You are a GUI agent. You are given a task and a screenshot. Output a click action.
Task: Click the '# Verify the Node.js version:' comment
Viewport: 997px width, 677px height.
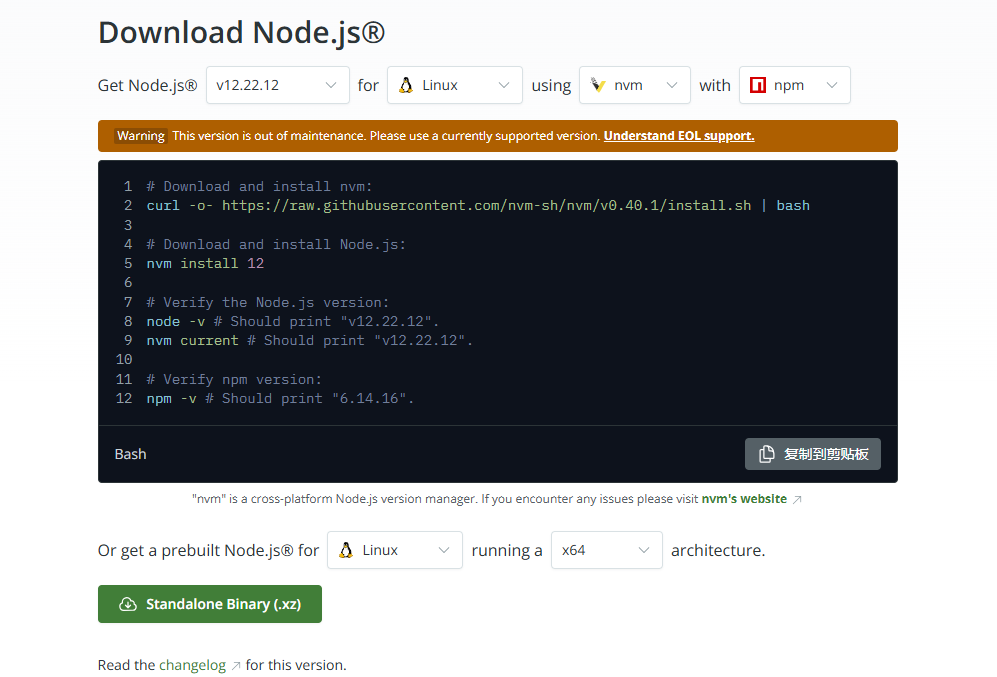[268, 303]
